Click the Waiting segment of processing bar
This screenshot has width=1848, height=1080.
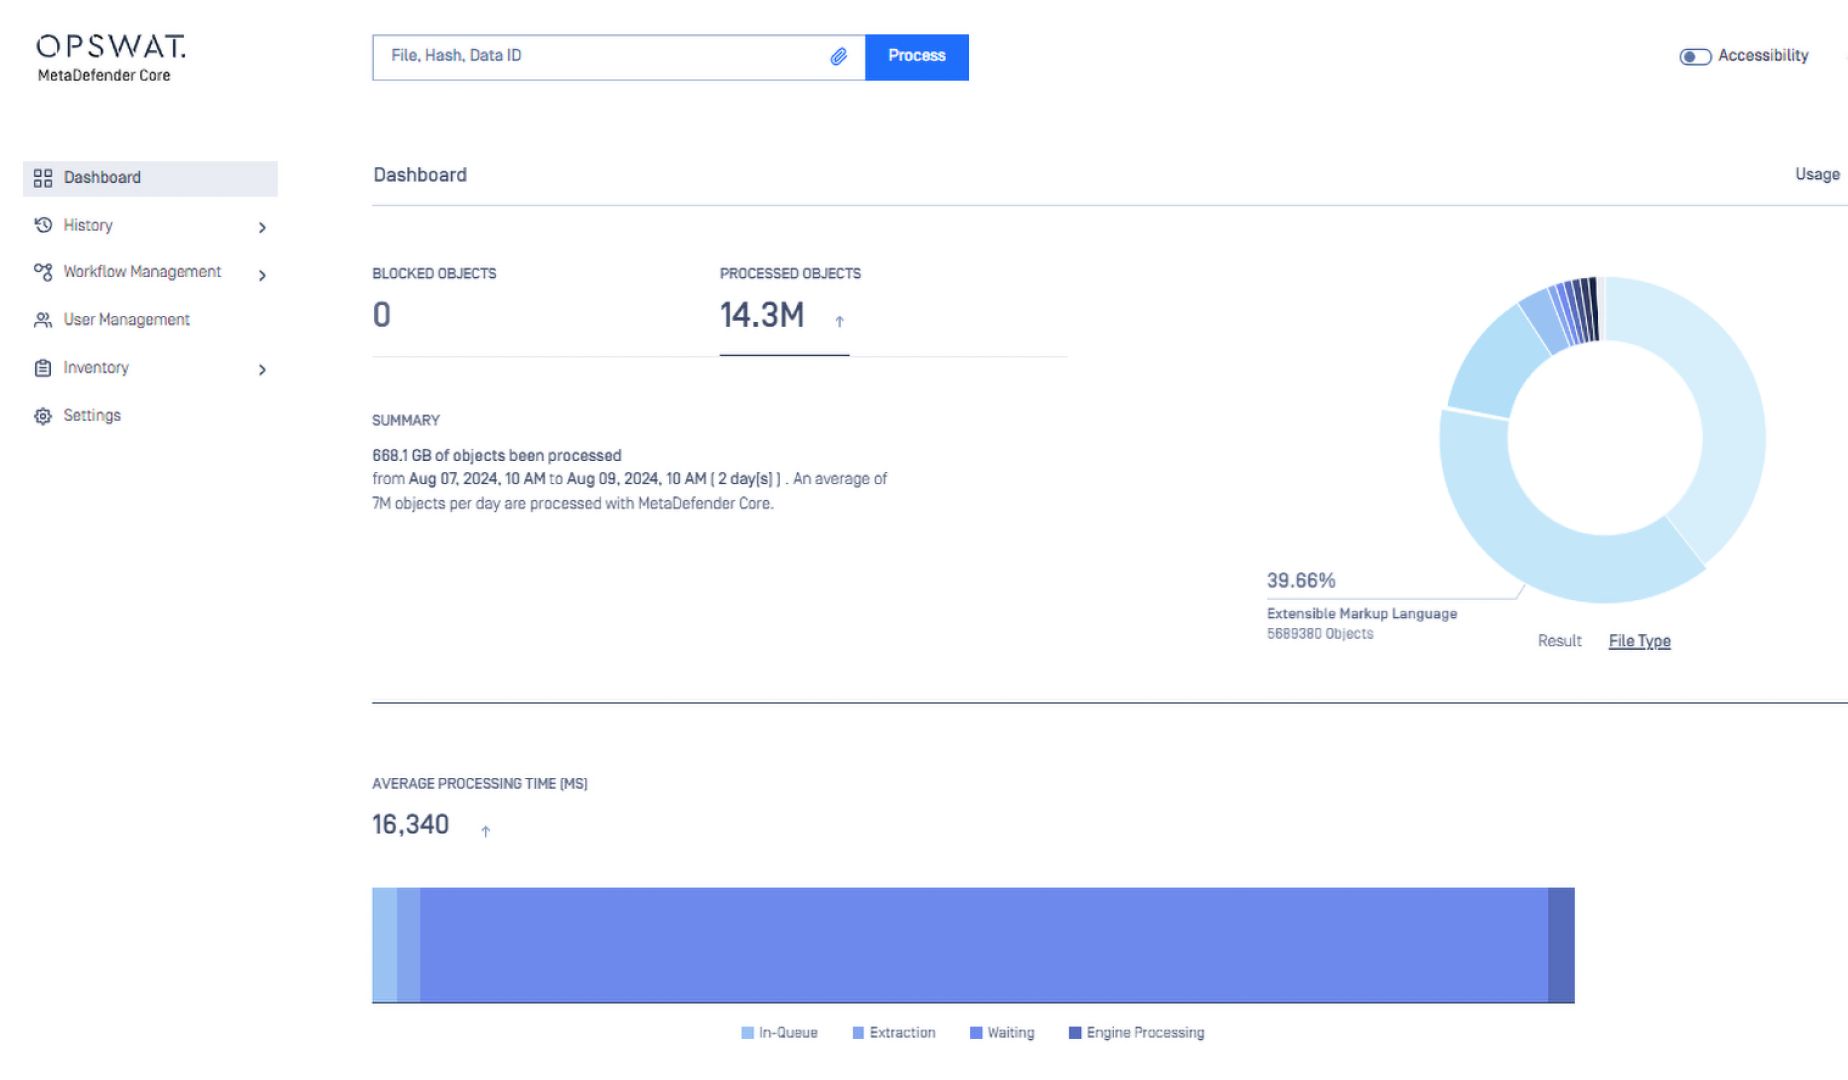[x=983, y=945]
